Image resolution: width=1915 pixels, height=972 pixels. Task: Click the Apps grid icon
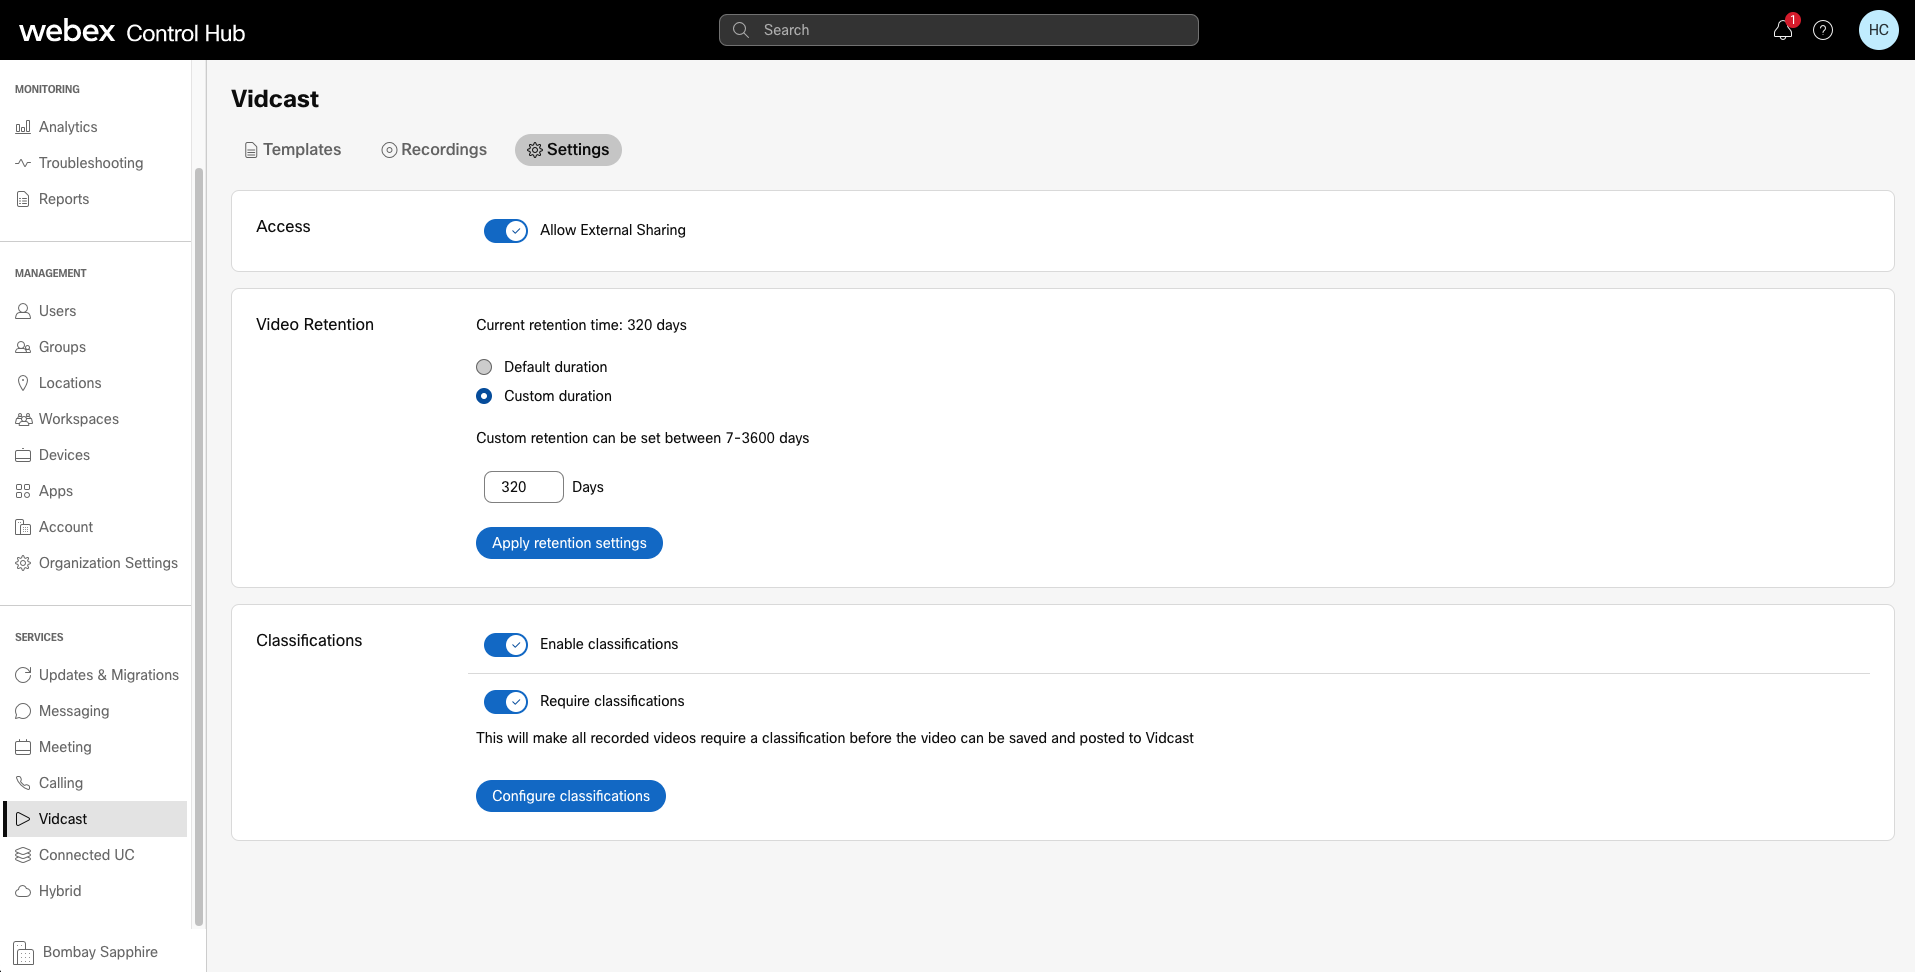pyautogui.click(x=23, y=491)
